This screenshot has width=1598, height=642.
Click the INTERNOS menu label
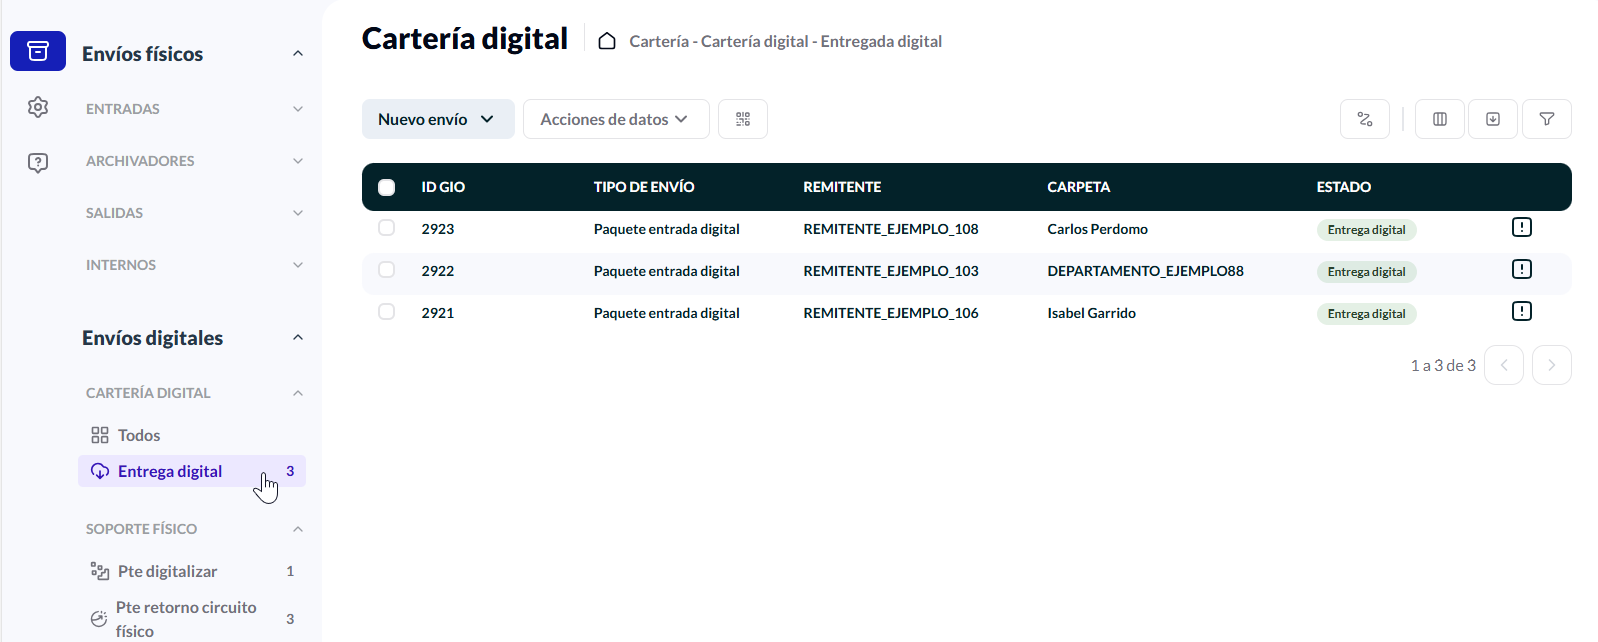coord(121,265)
